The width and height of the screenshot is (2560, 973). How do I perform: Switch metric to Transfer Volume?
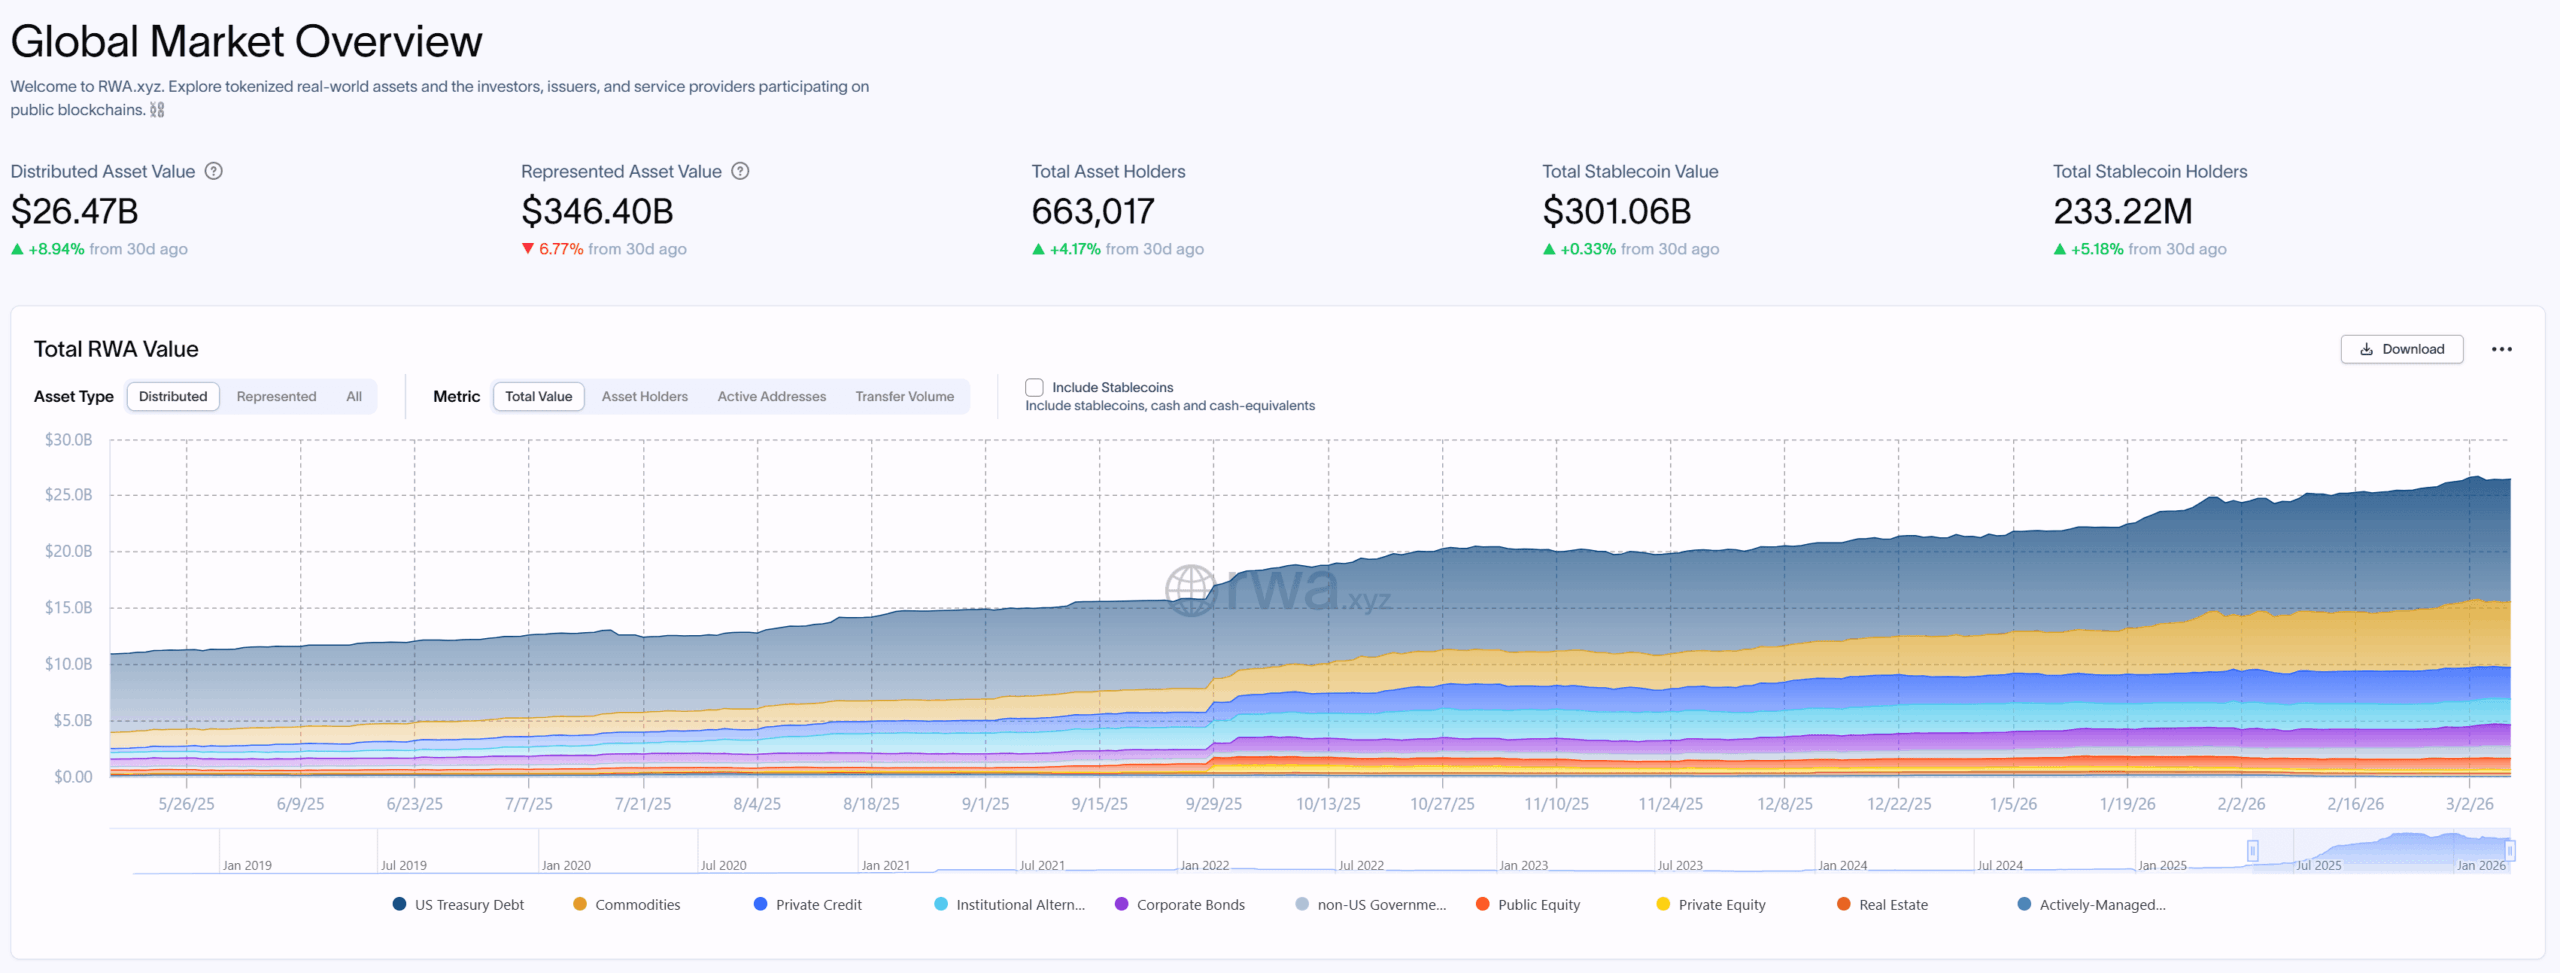click(904, 396)
